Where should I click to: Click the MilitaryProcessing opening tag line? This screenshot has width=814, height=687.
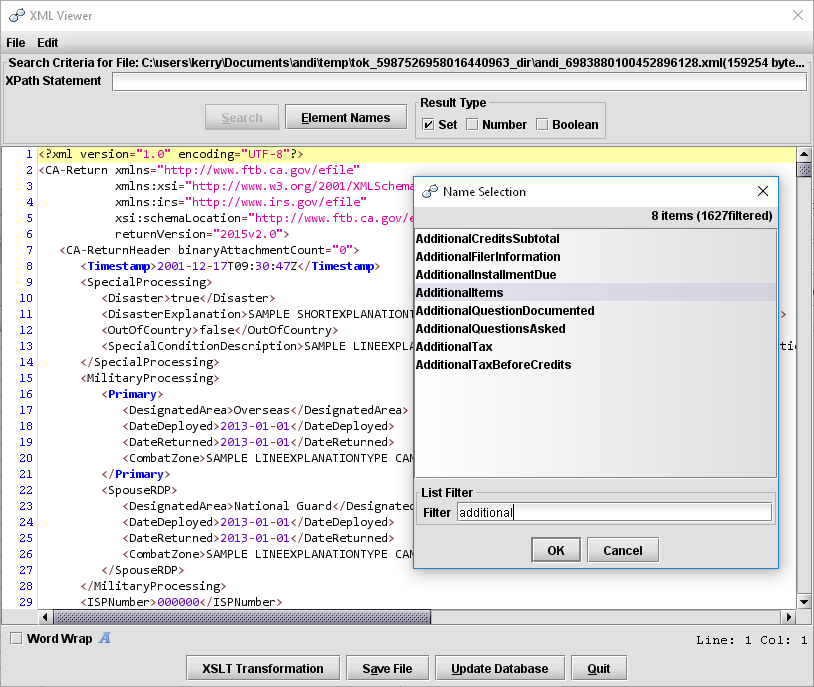click(150, 378)
